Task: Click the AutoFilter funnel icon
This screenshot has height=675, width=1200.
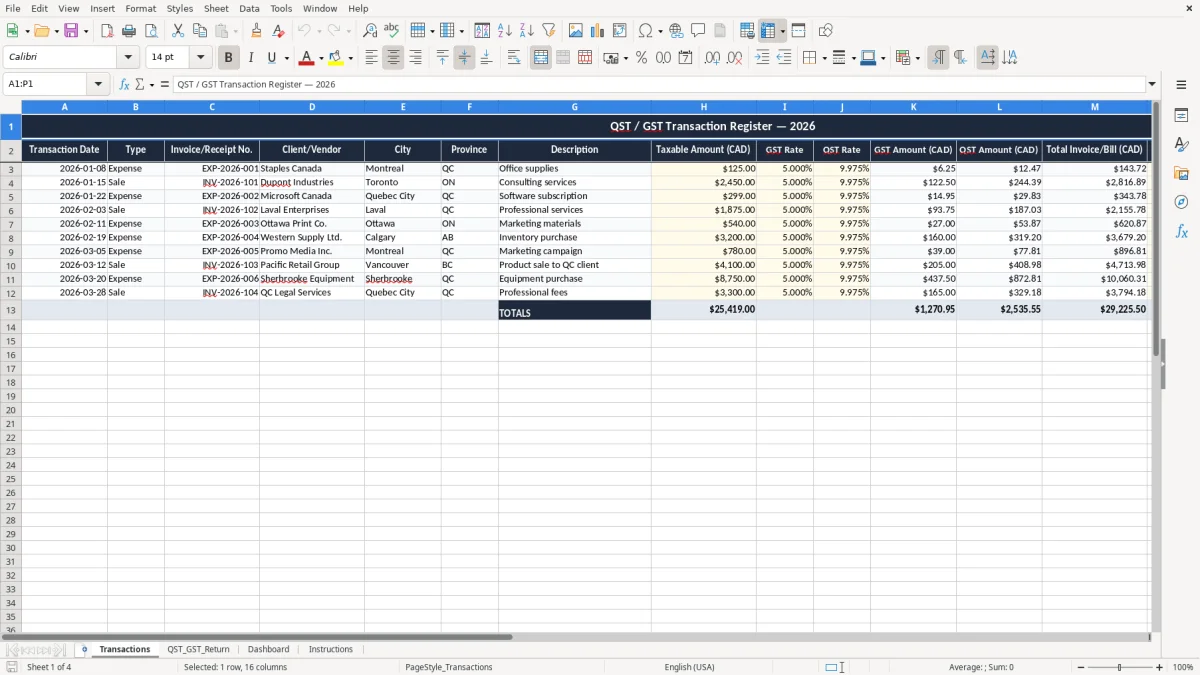Action: 549,31
